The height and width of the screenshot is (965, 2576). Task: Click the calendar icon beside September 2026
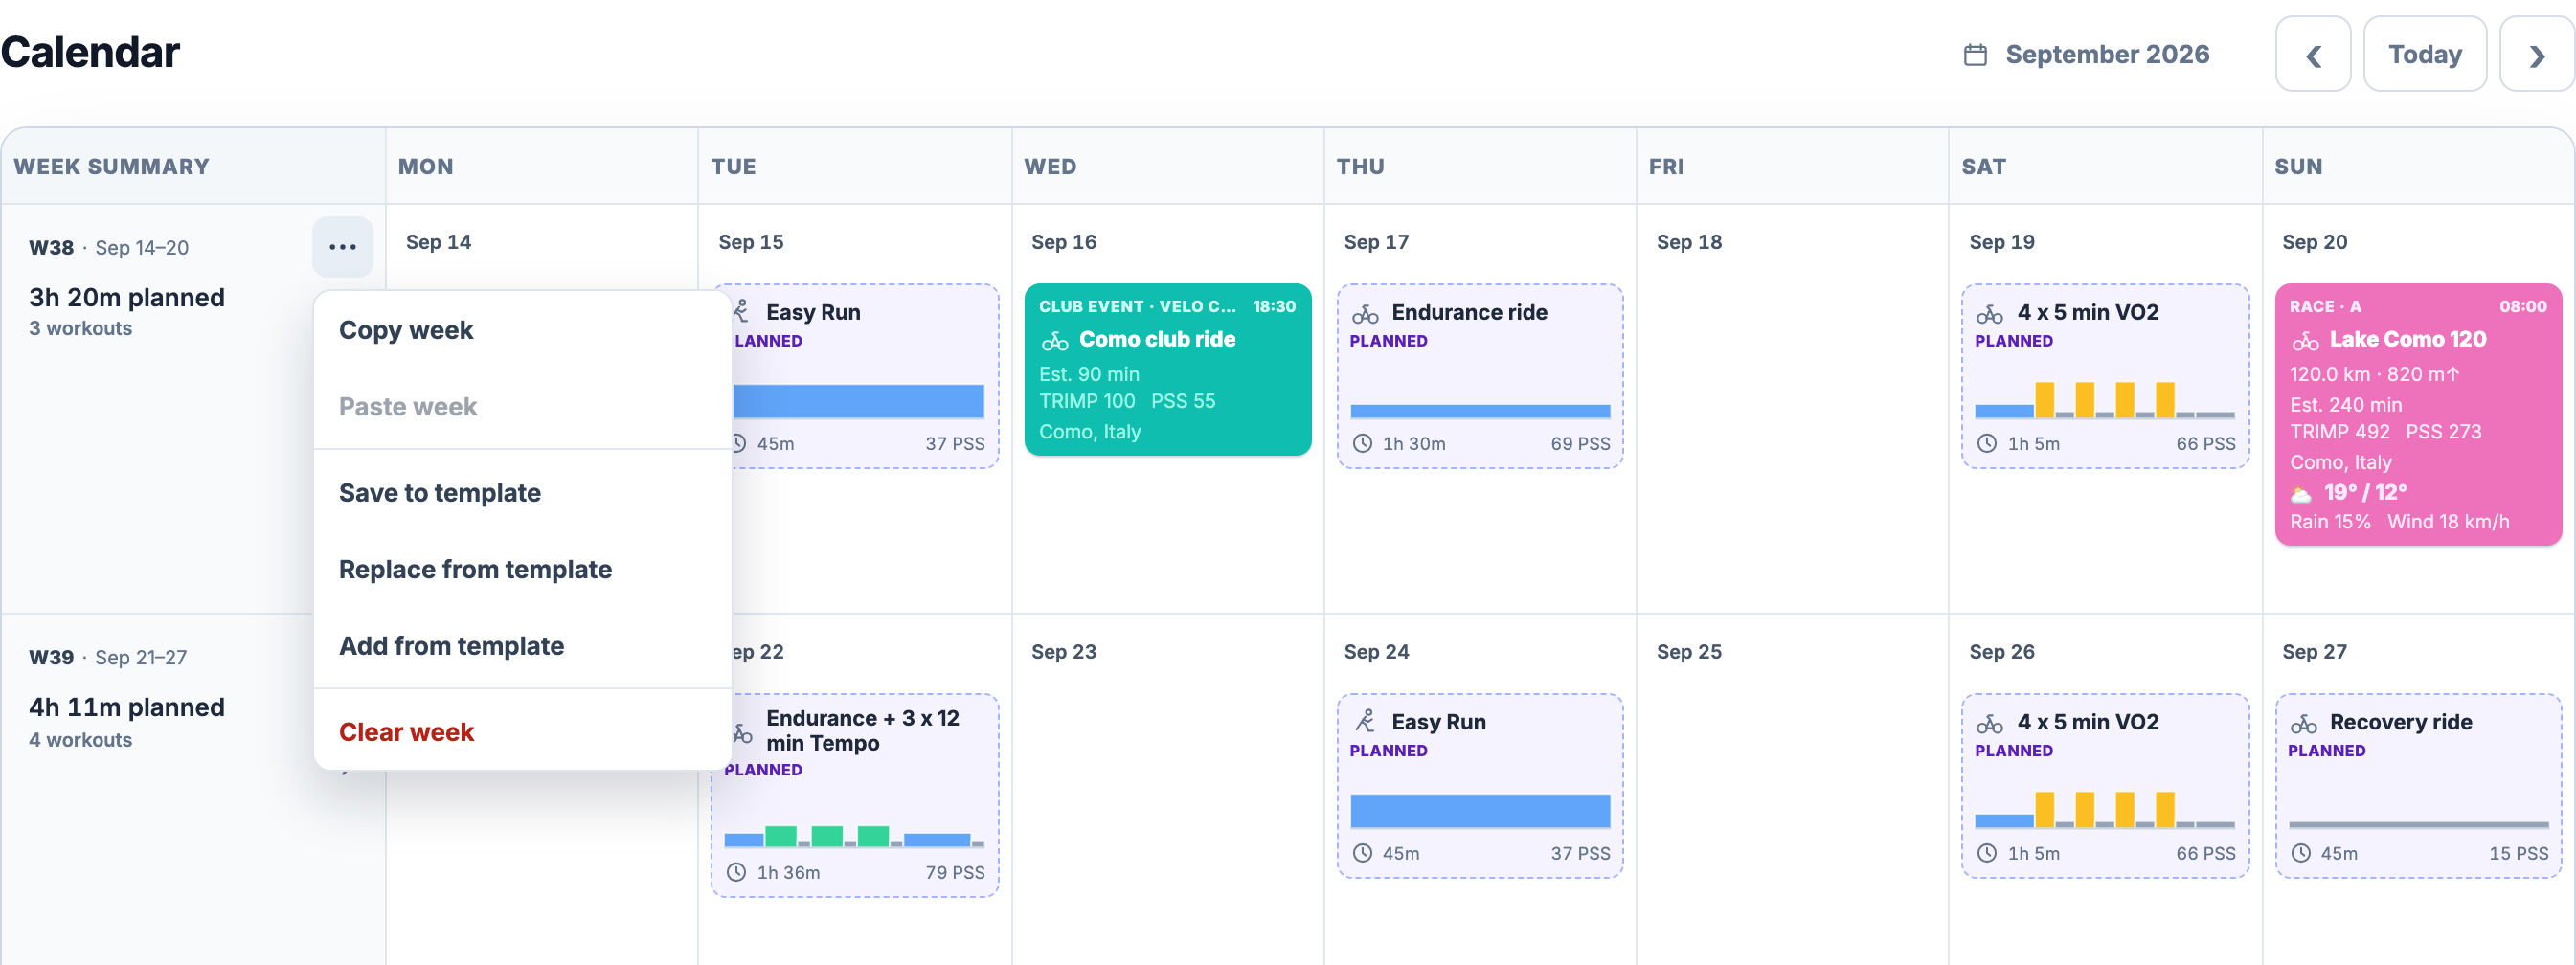(1975, 55)
